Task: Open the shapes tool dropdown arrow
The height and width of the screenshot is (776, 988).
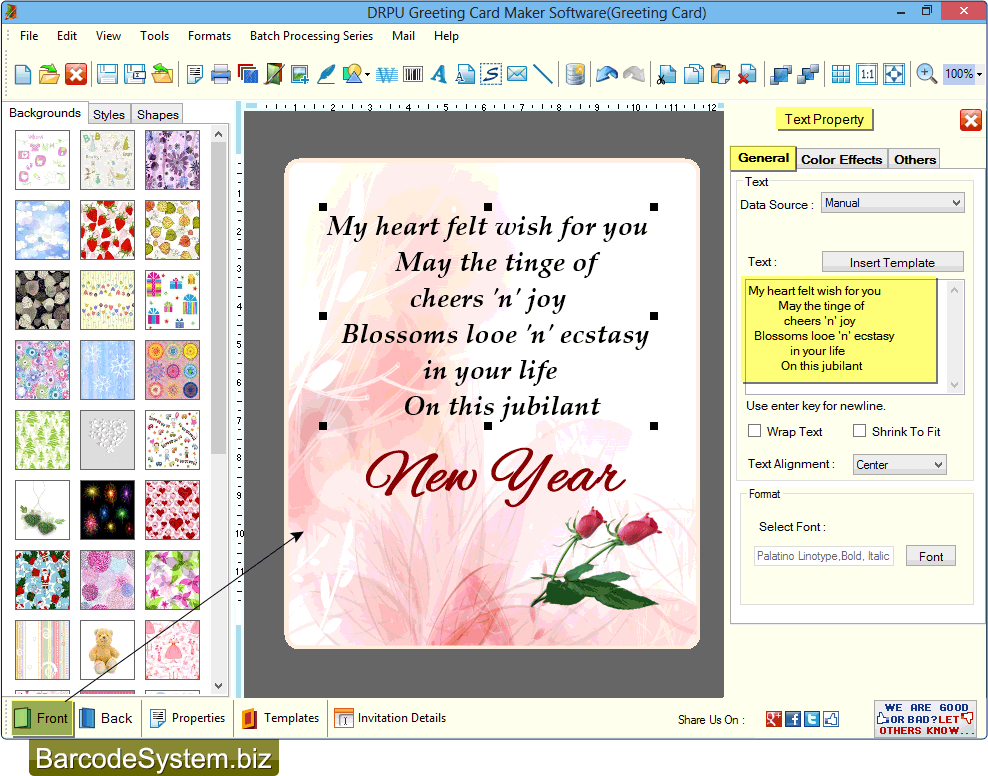Action: tap(367, 75)
